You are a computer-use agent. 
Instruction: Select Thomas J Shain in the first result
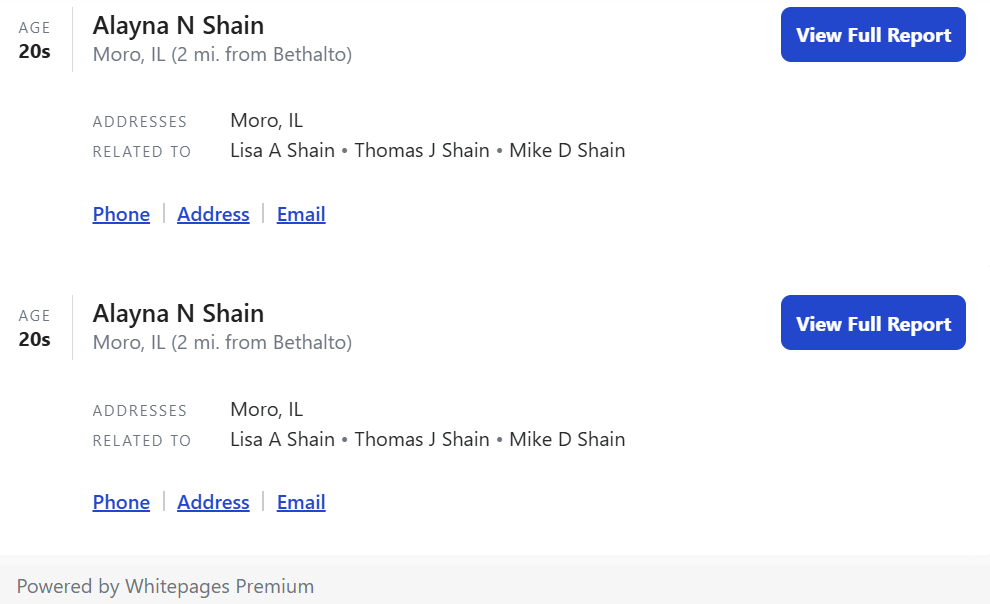422,151
